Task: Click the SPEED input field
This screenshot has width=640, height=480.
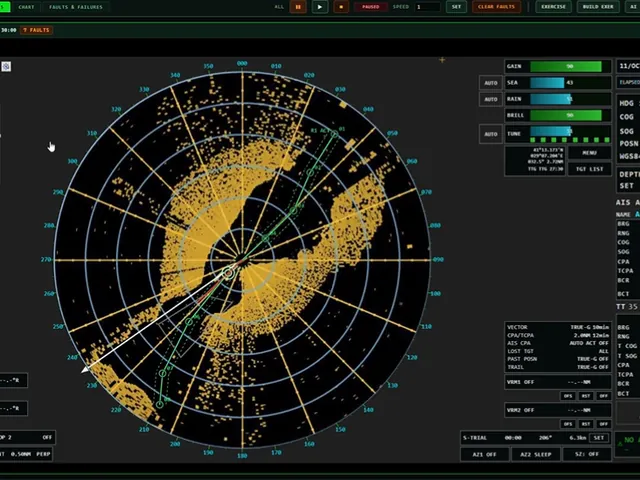Action: pos(427,7)
